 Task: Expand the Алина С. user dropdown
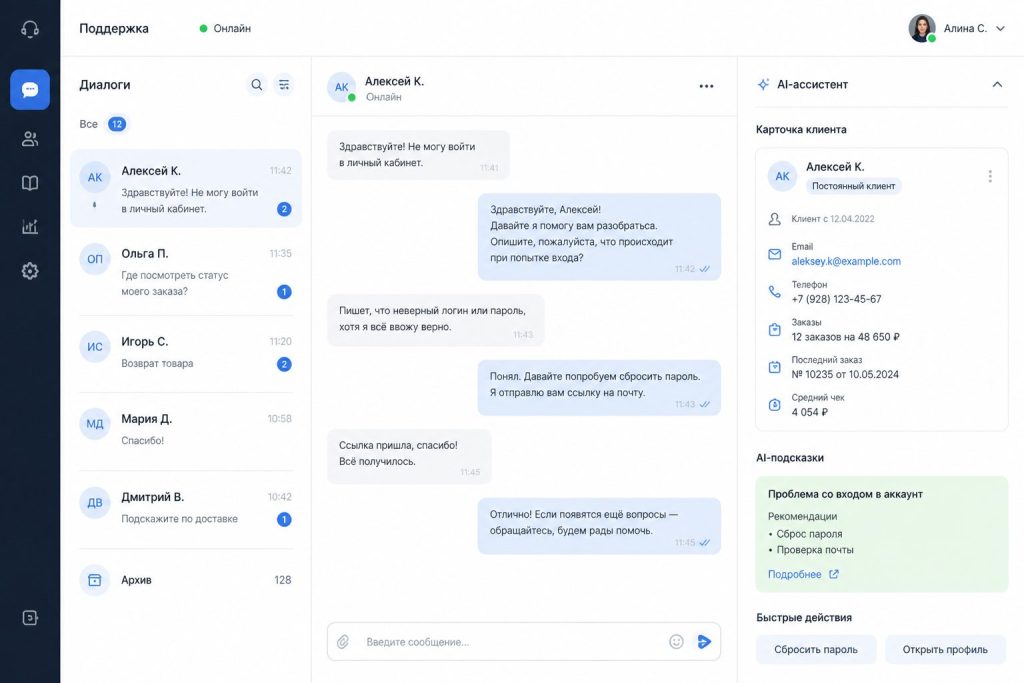click(1000, 28)
